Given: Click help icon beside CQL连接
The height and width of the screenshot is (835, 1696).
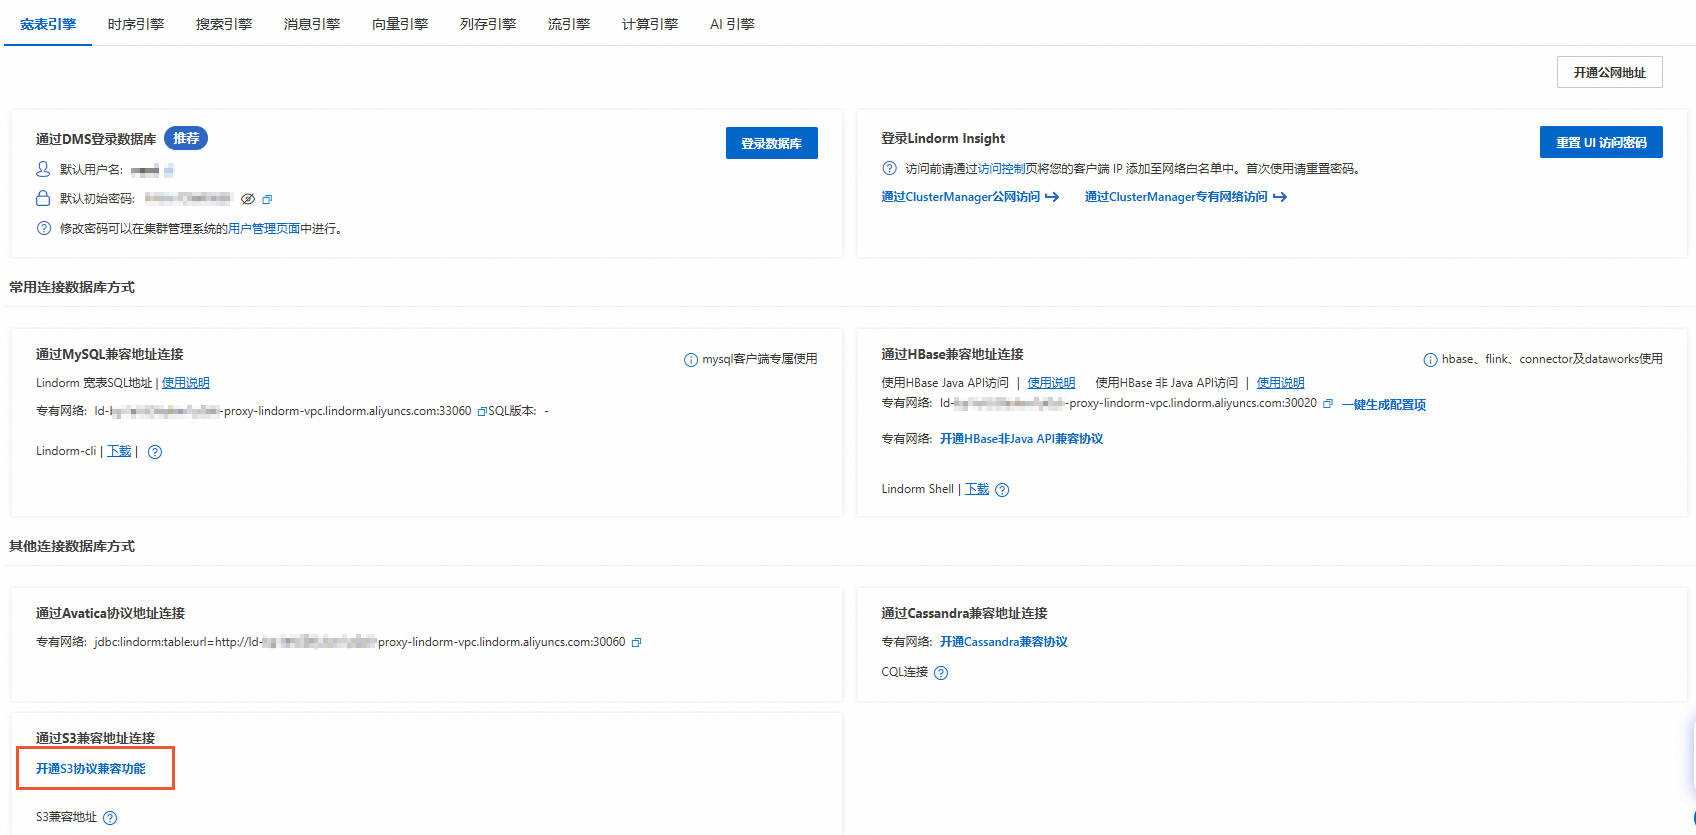Looking at the screenshot, I should tap(941, 673).
